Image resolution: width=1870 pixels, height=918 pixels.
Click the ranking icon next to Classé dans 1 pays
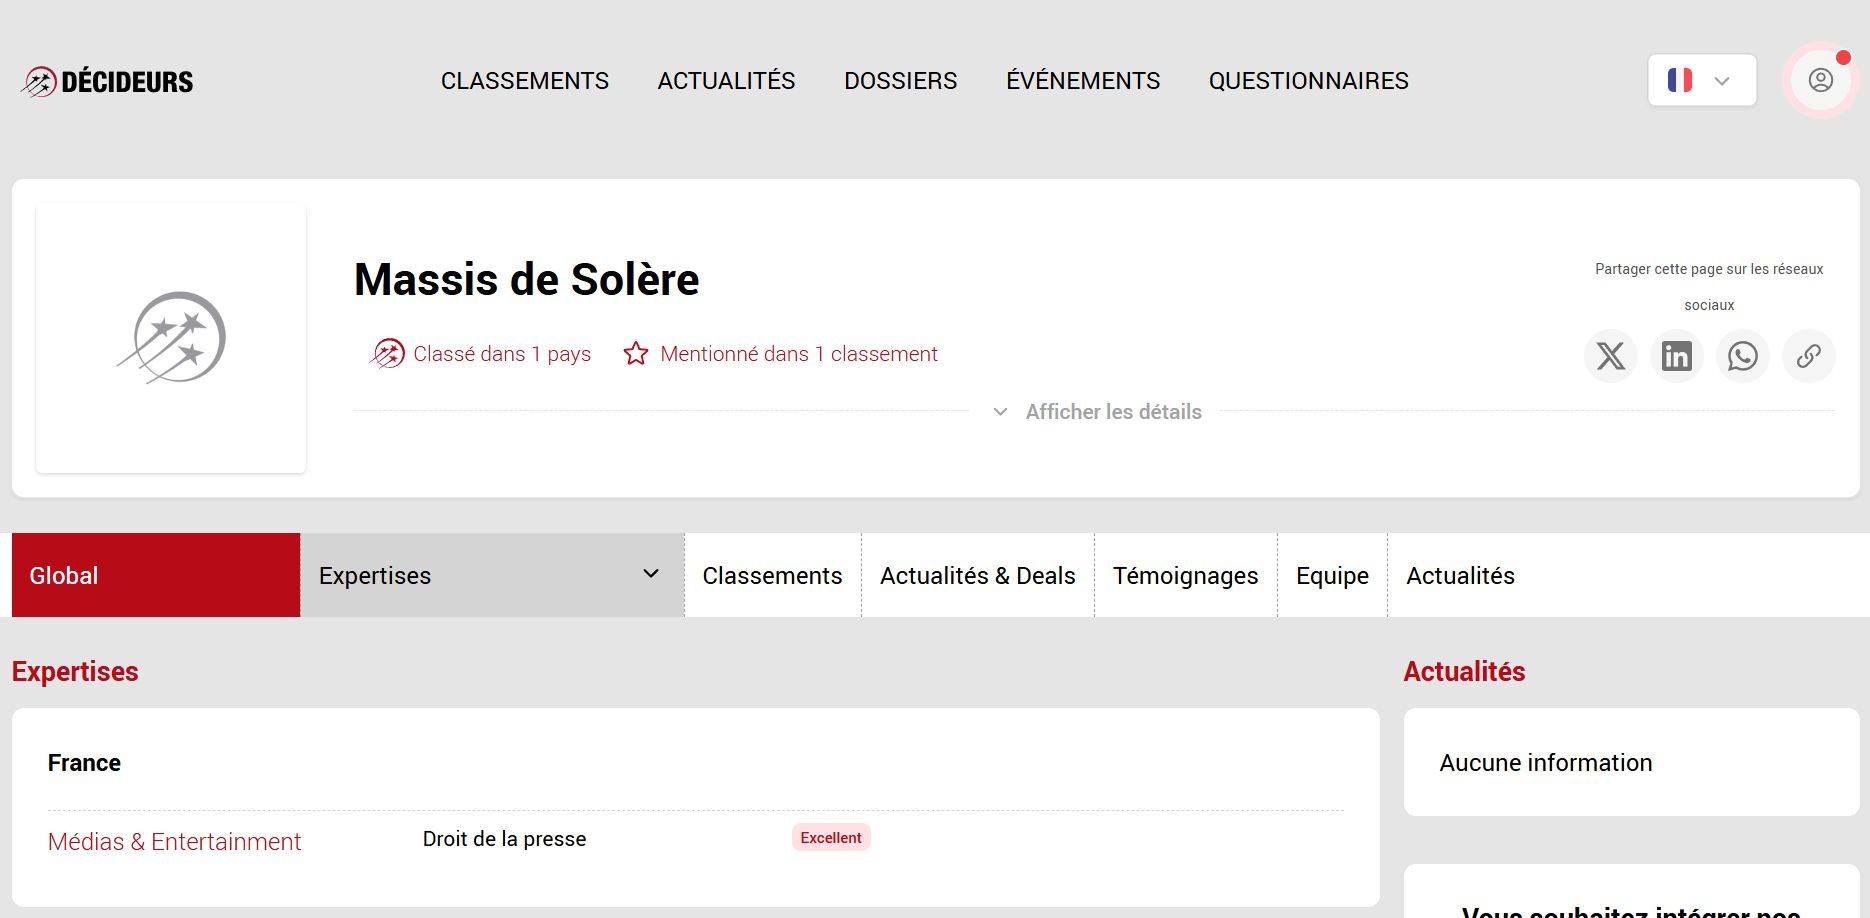[387, 353]
